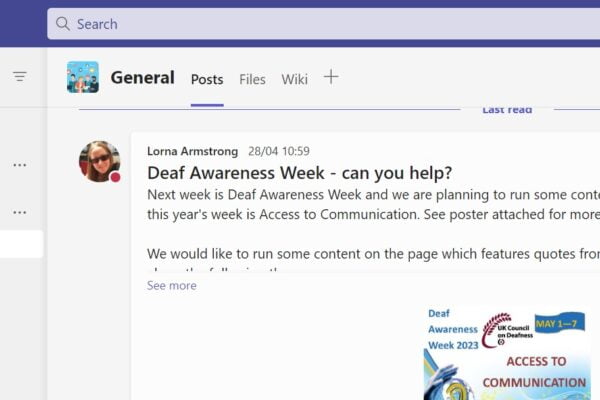Open the filter icon in left pane
Viewport: 600px width, 400px height.
[x=20, y=76]
